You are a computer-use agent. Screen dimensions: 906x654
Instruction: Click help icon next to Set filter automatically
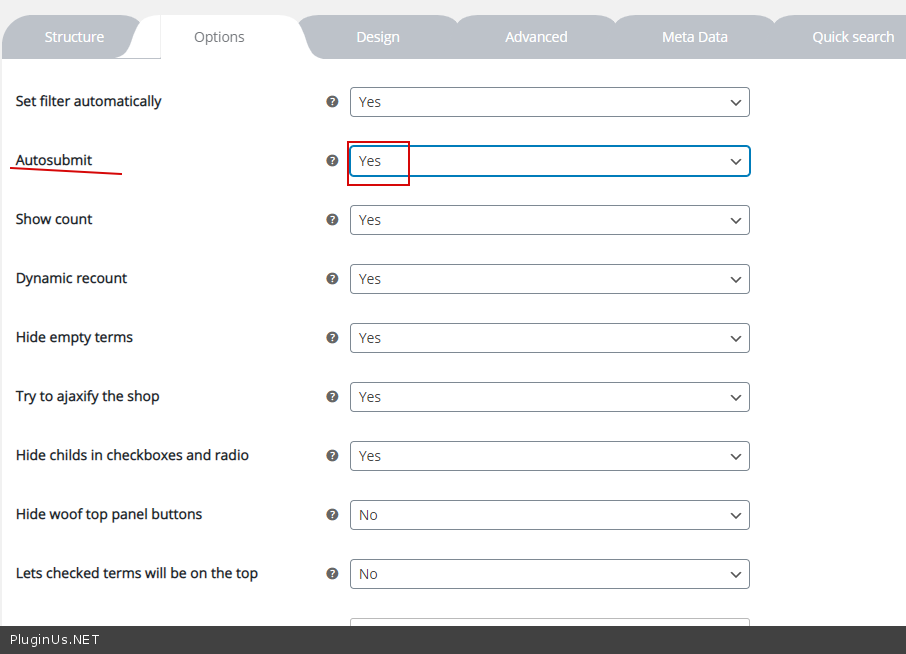(332, 102)
